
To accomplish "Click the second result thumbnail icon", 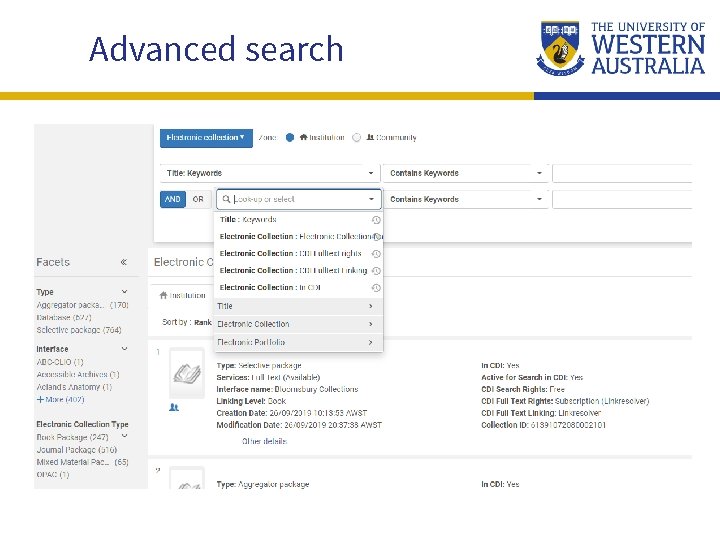I will [187, 478].
